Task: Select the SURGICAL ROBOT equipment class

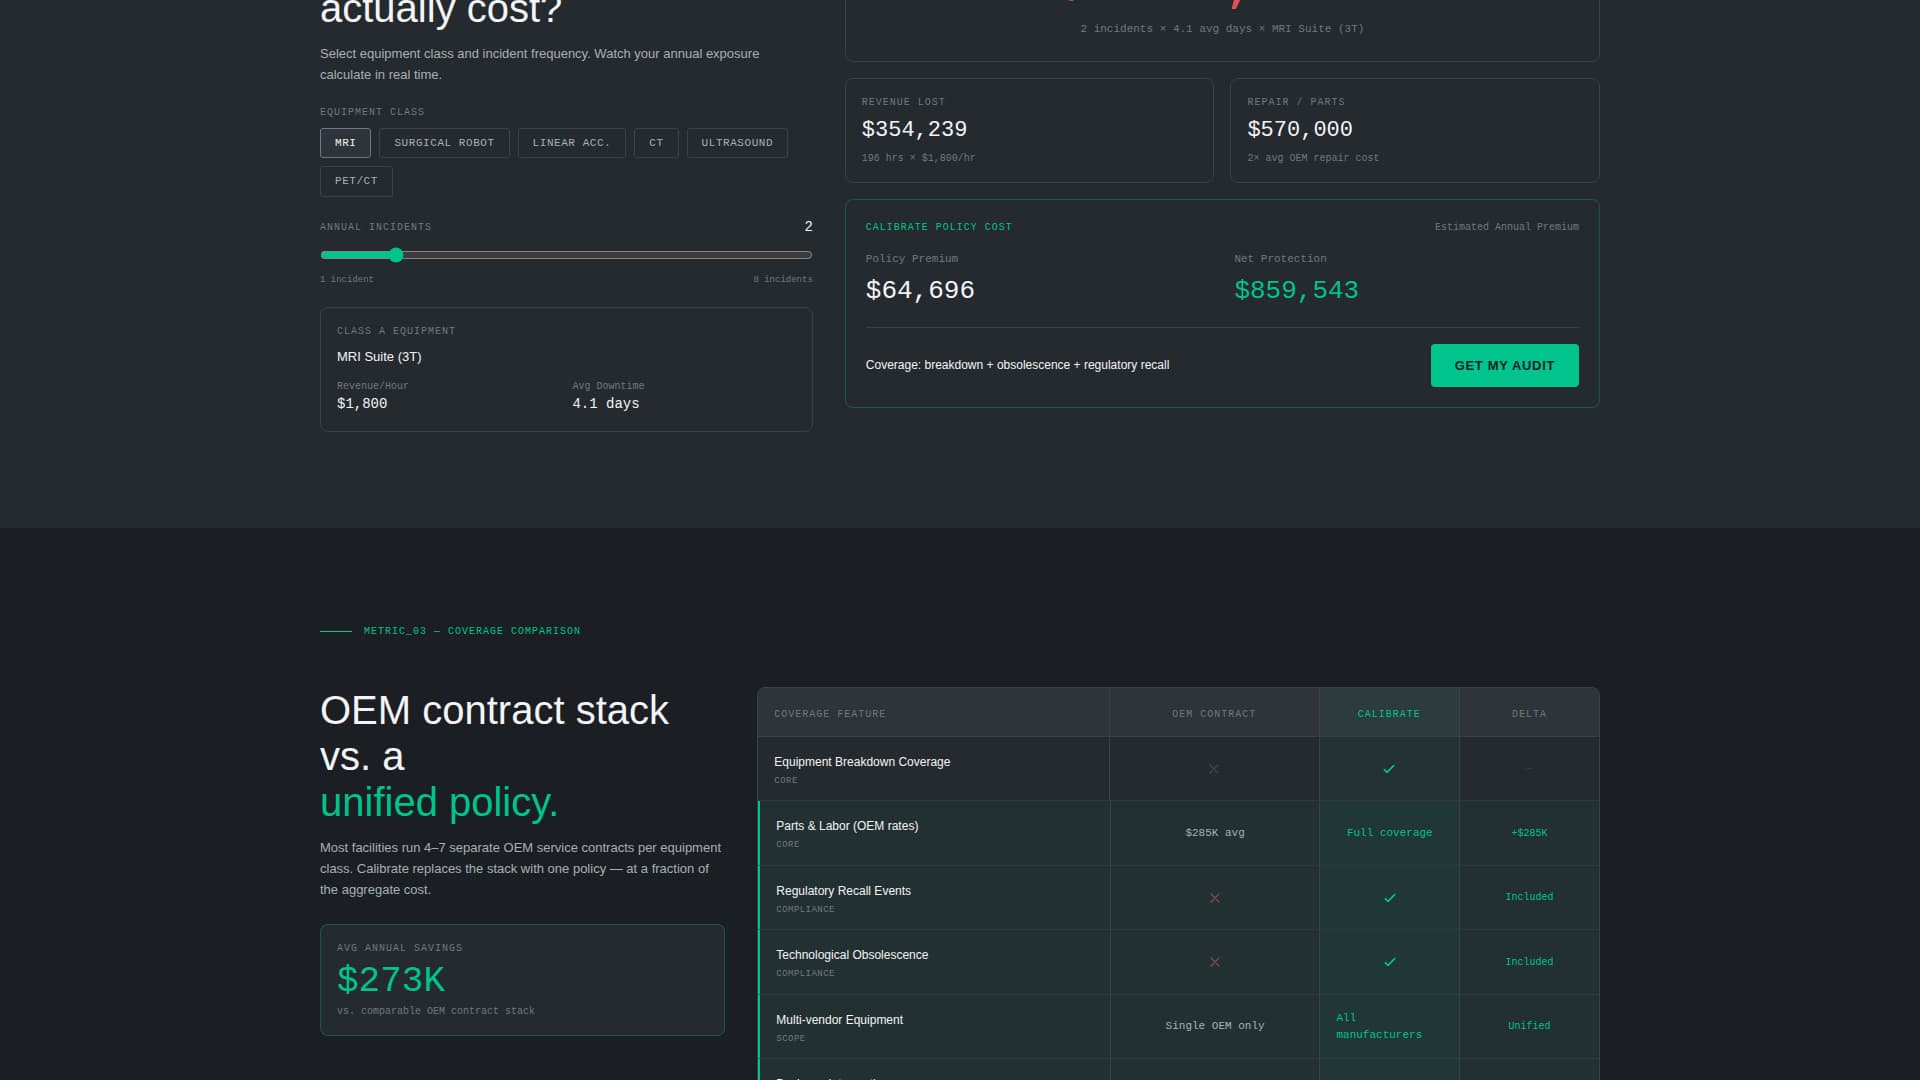Action: click(444, 142)
